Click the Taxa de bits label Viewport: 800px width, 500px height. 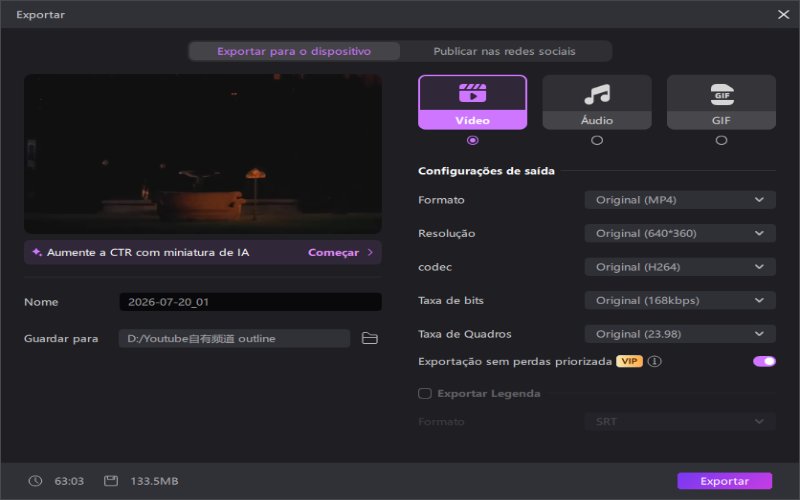[451, 301]
